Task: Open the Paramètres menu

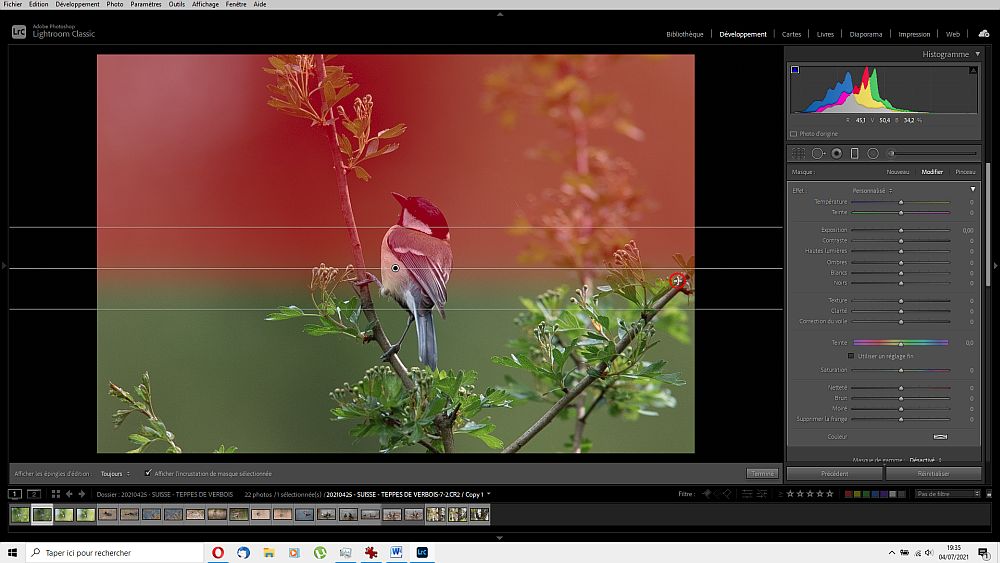Action: (x=146, y=5)
